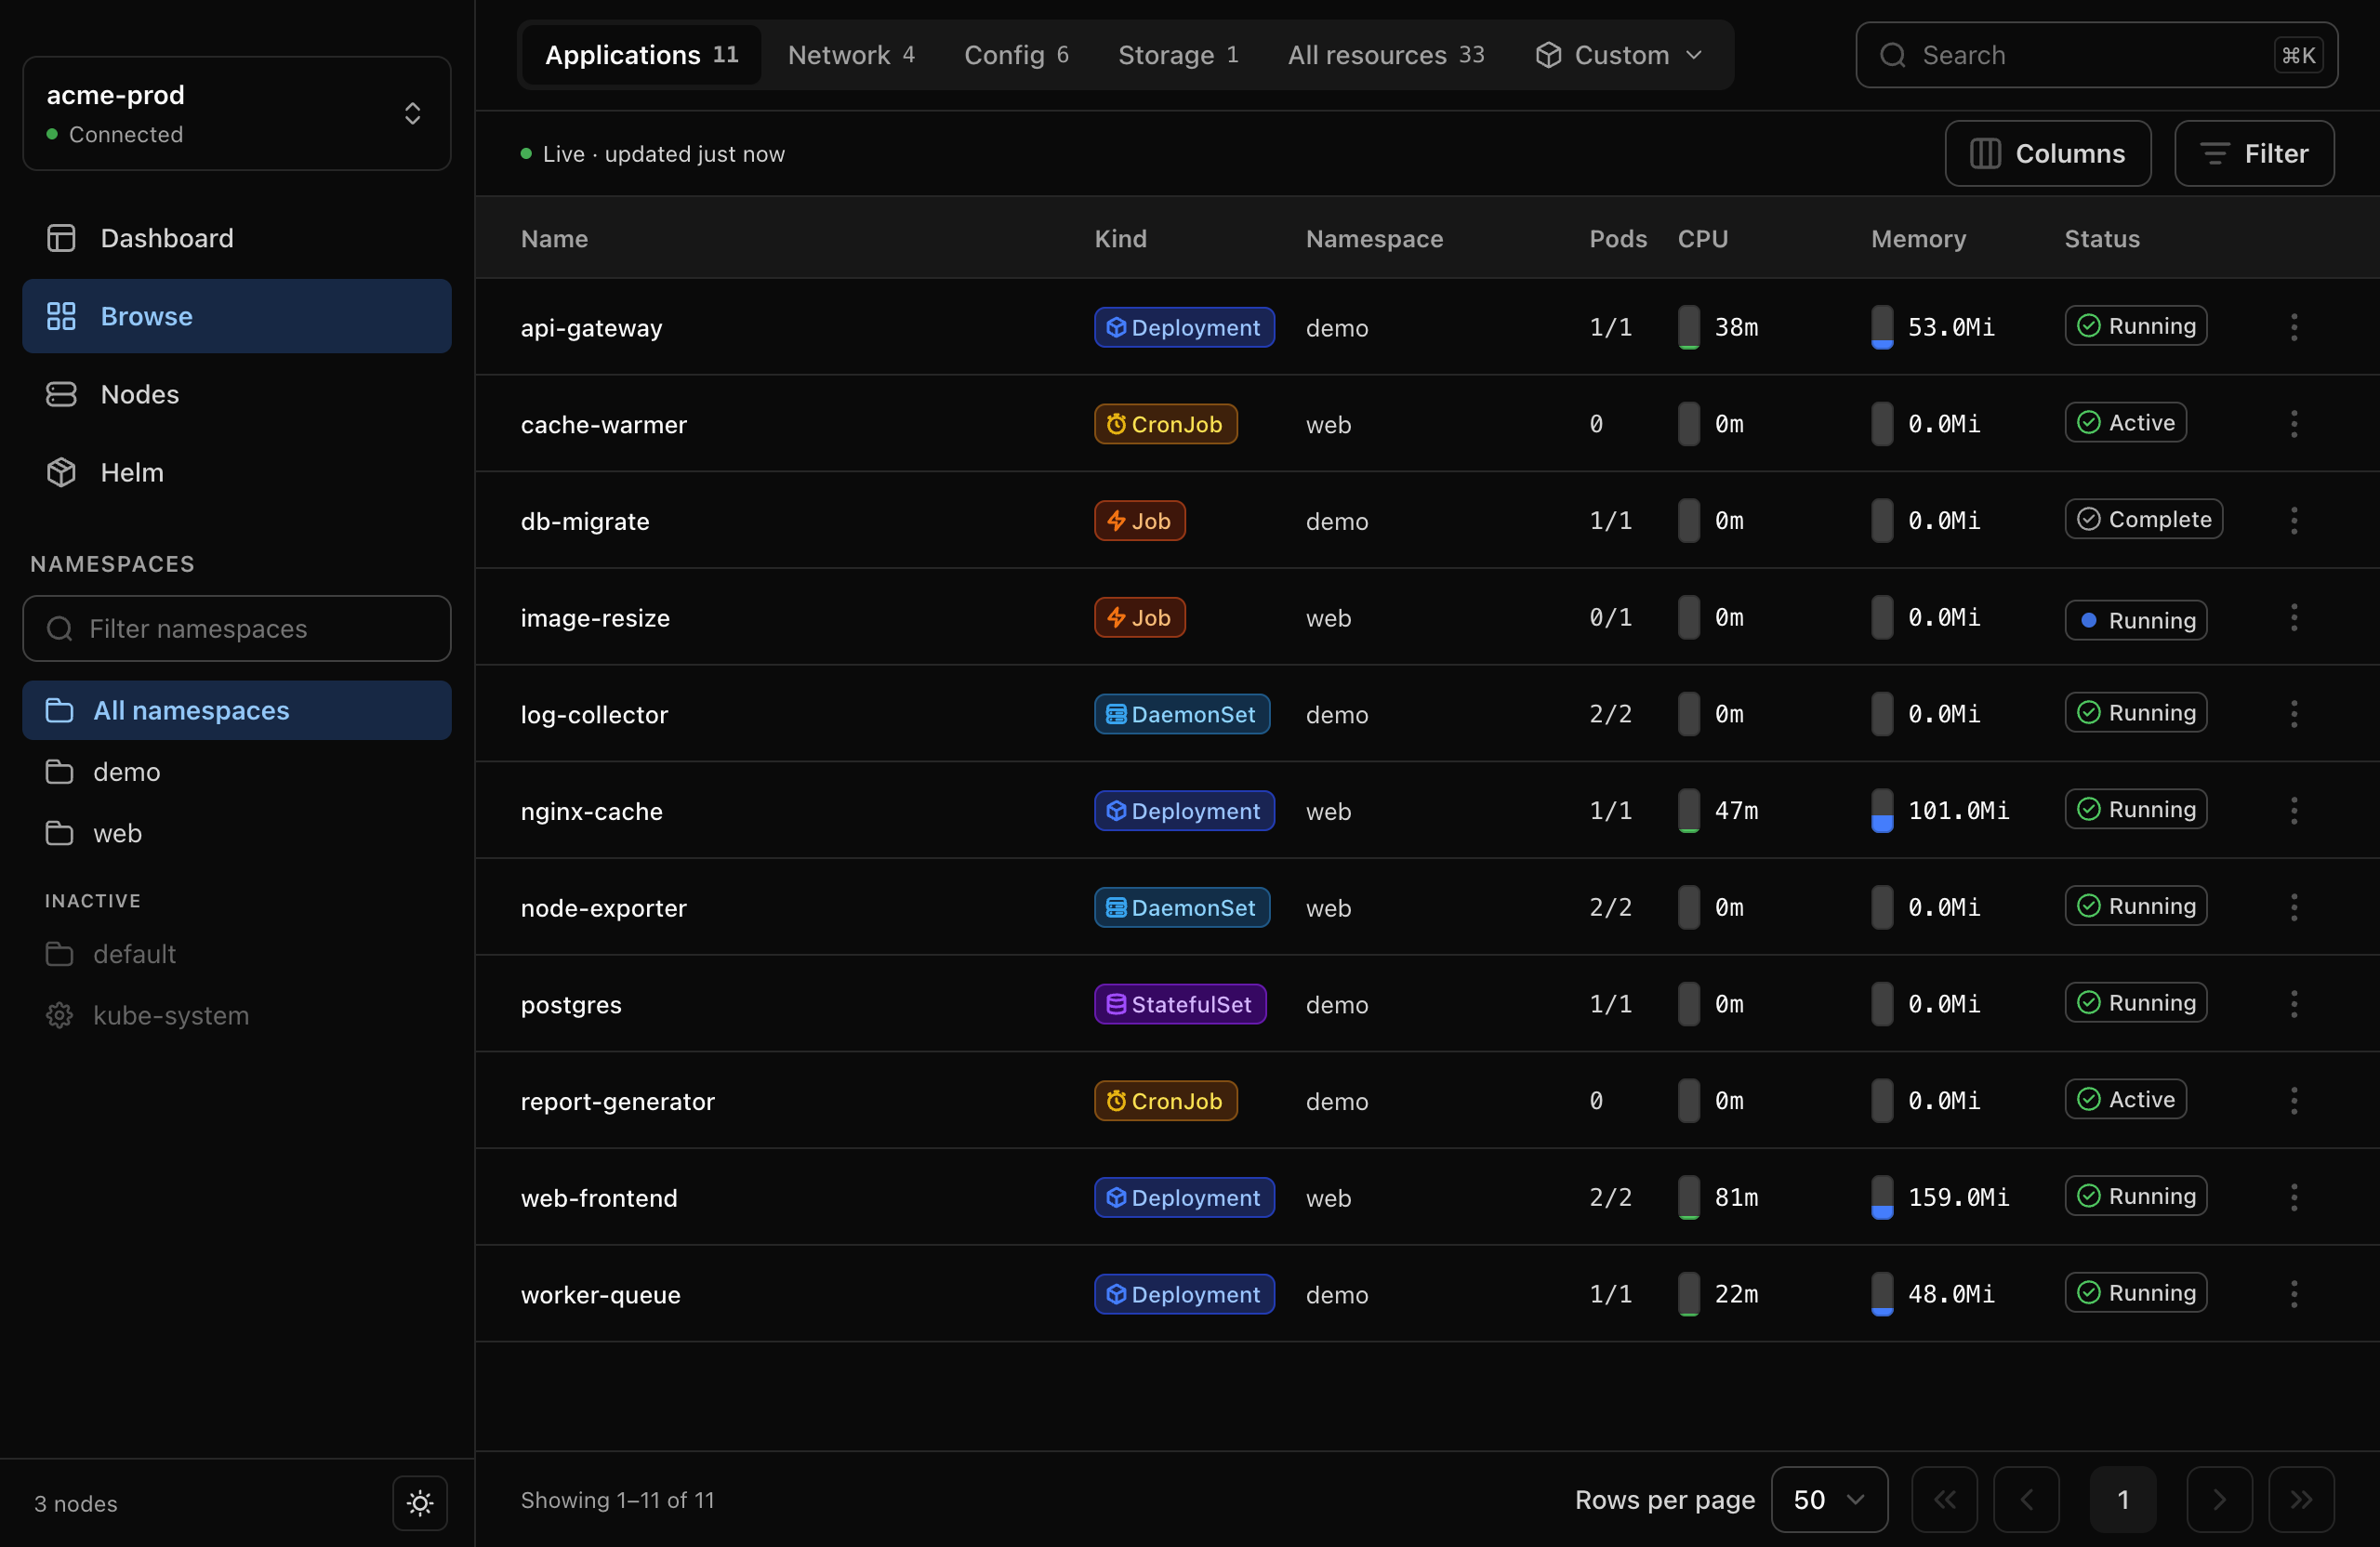The height and width of the screenshot is (1547, 2380).
Task: Click the Helm package icon
Action: pyautogui.click(x=61, y=472)
